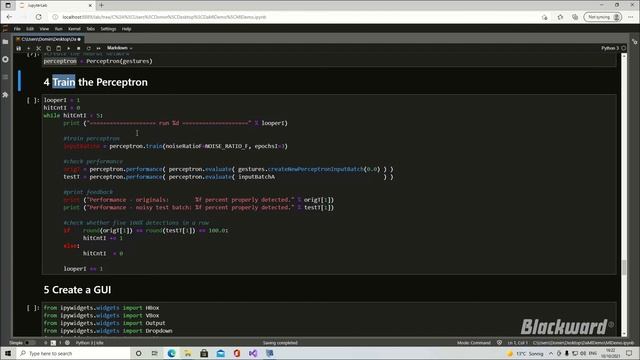Click the Python 3 kernel name in toolbar

pos(610,48)
